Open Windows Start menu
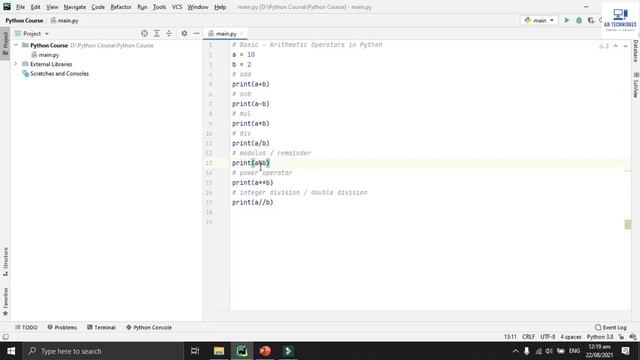Screen dimensions: 640x360 tap(11, 351)
